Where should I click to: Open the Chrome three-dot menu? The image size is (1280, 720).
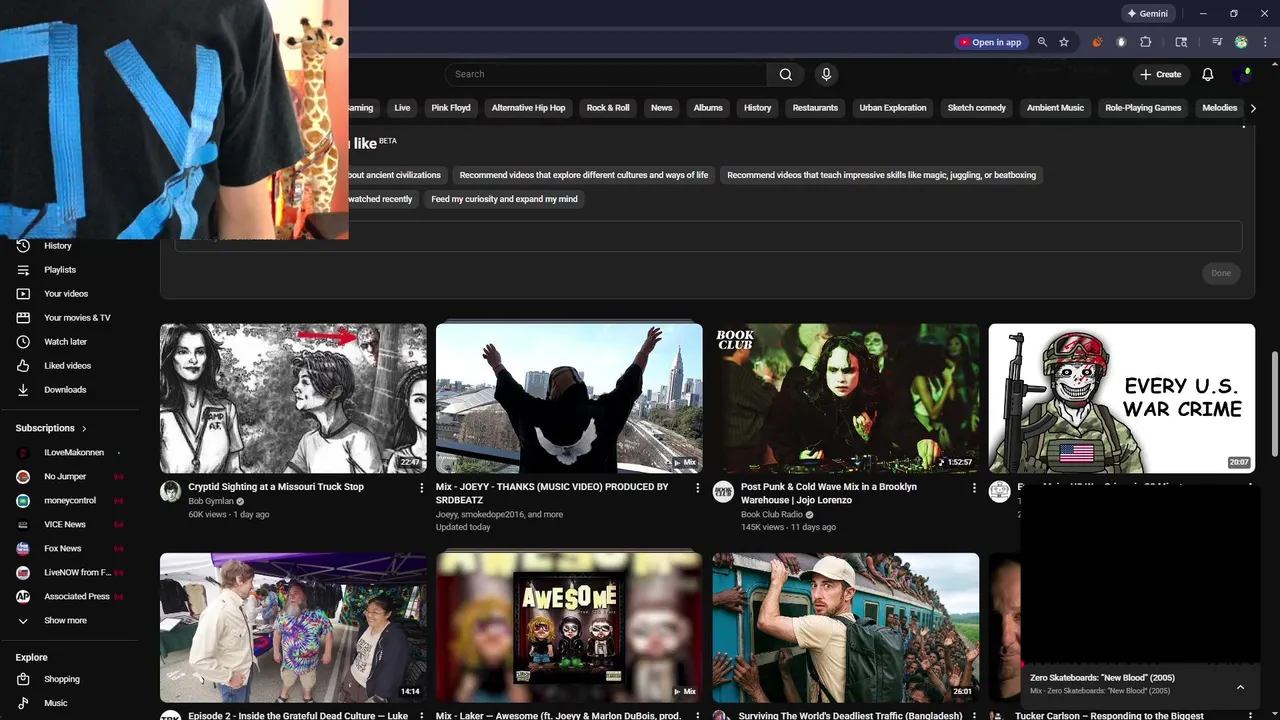point(1265,42)
